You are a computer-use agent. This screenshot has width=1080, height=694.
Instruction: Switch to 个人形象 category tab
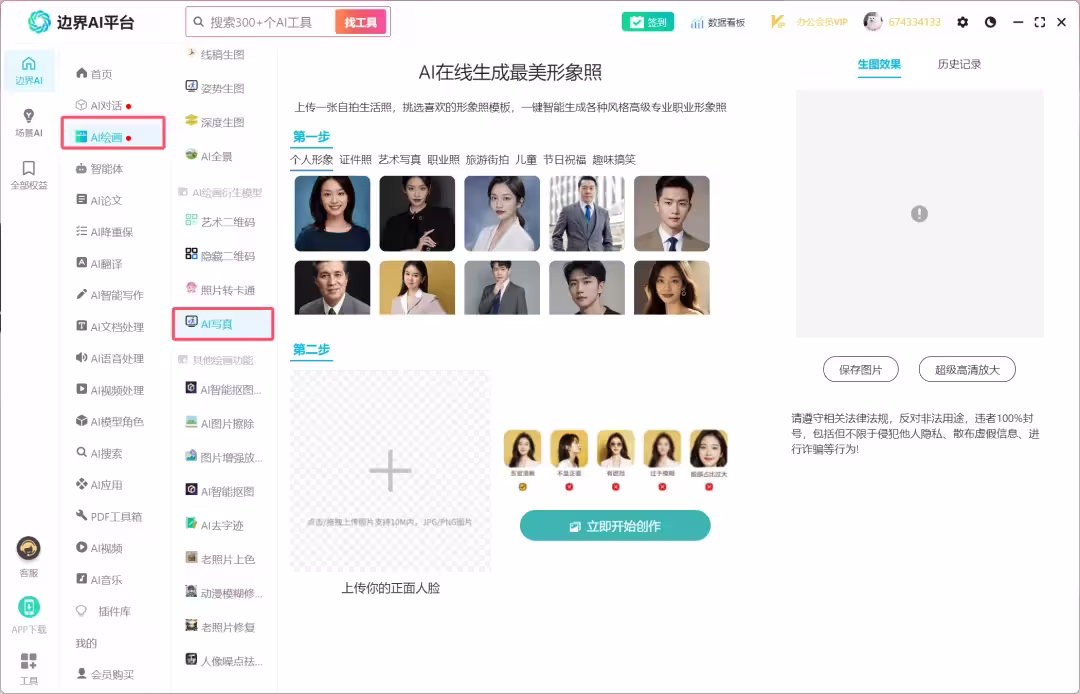coord(311,159)
